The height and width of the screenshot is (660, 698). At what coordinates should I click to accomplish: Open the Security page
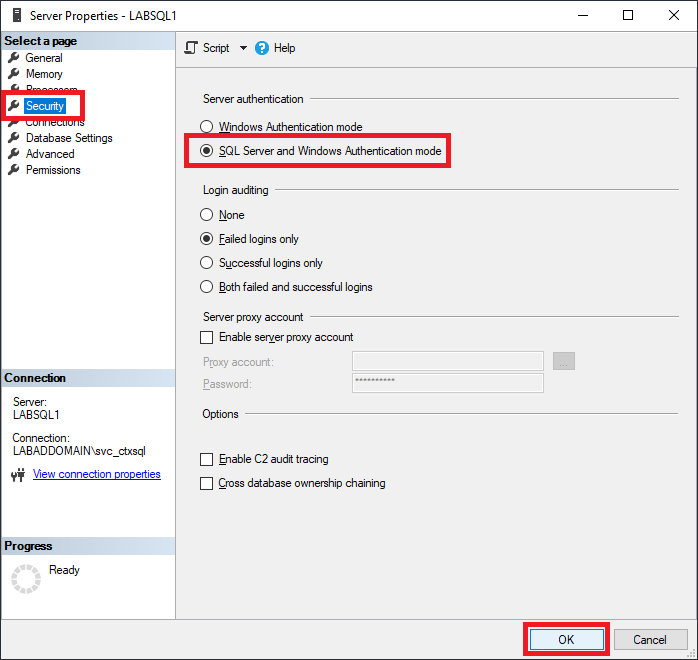point(45,106)
